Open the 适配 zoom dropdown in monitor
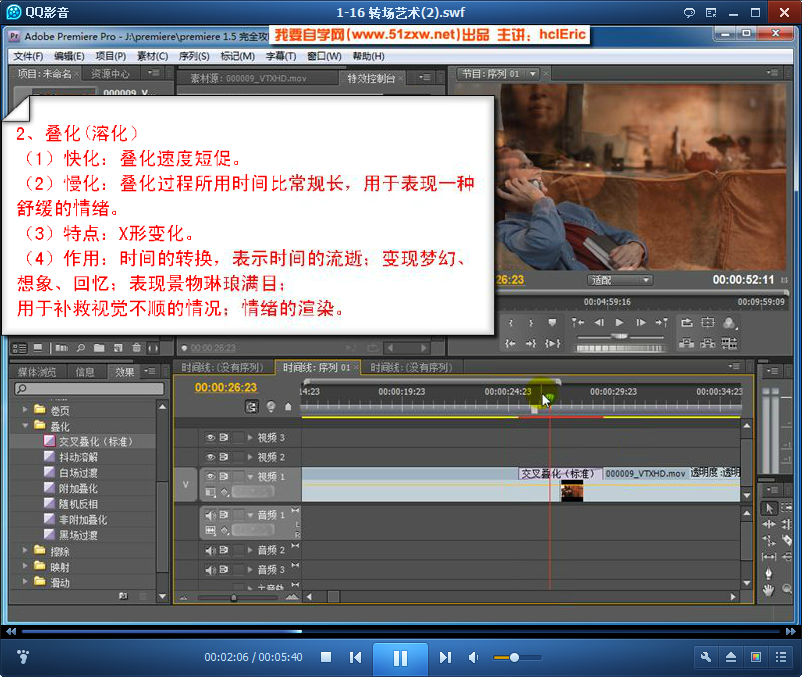The width and height of the screenshot is (802, 677). pyautogui.click(x=619, y=280)
